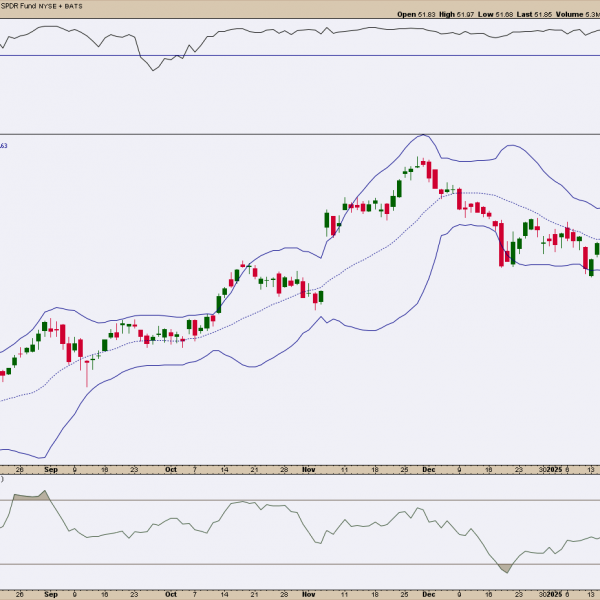
Task: Click the tall red candle in mid-December
Action: click(x=501, y=244)
